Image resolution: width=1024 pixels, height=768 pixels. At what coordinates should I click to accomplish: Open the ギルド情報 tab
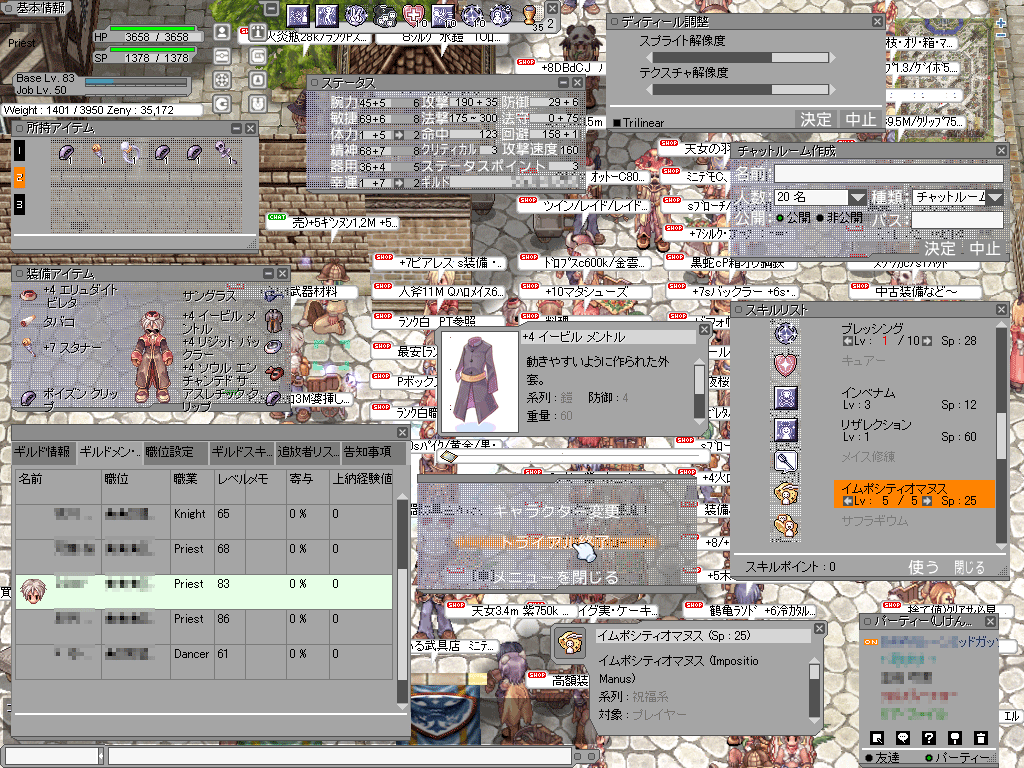42,452
